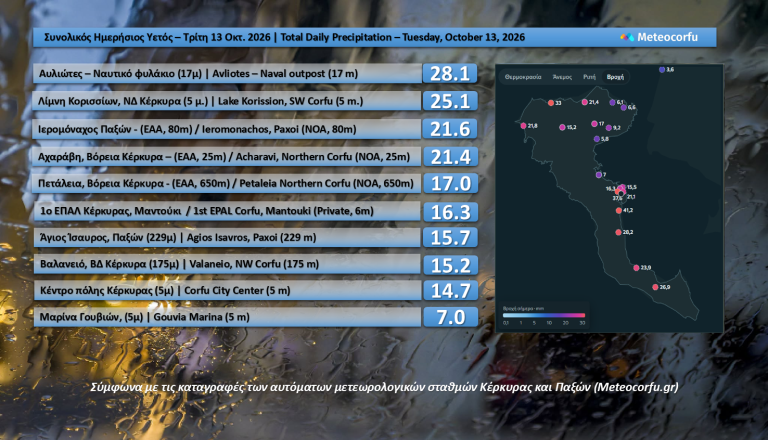
Task: Click the Meteocorfu.gr source footnote
Action: click(384, 387)
